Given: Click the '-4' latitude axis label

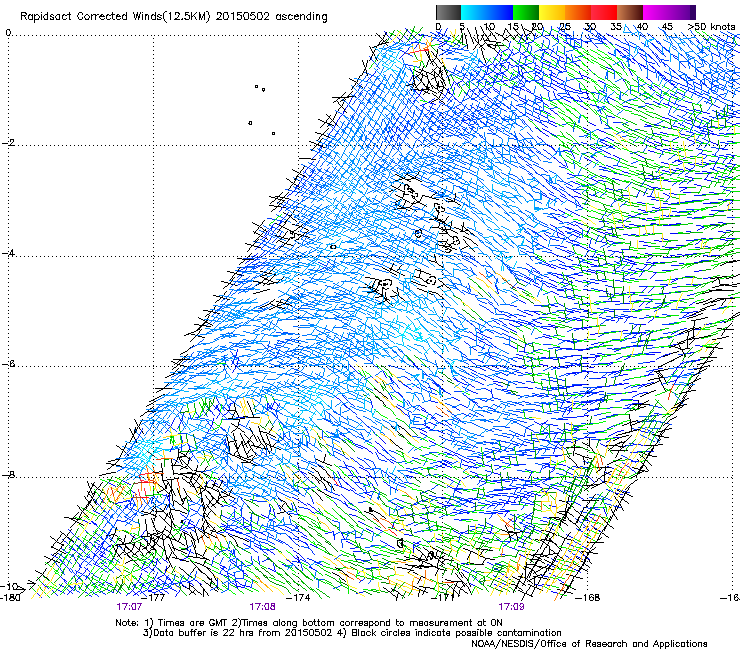Looking at the screenshot, I should [x=8, y=253].
